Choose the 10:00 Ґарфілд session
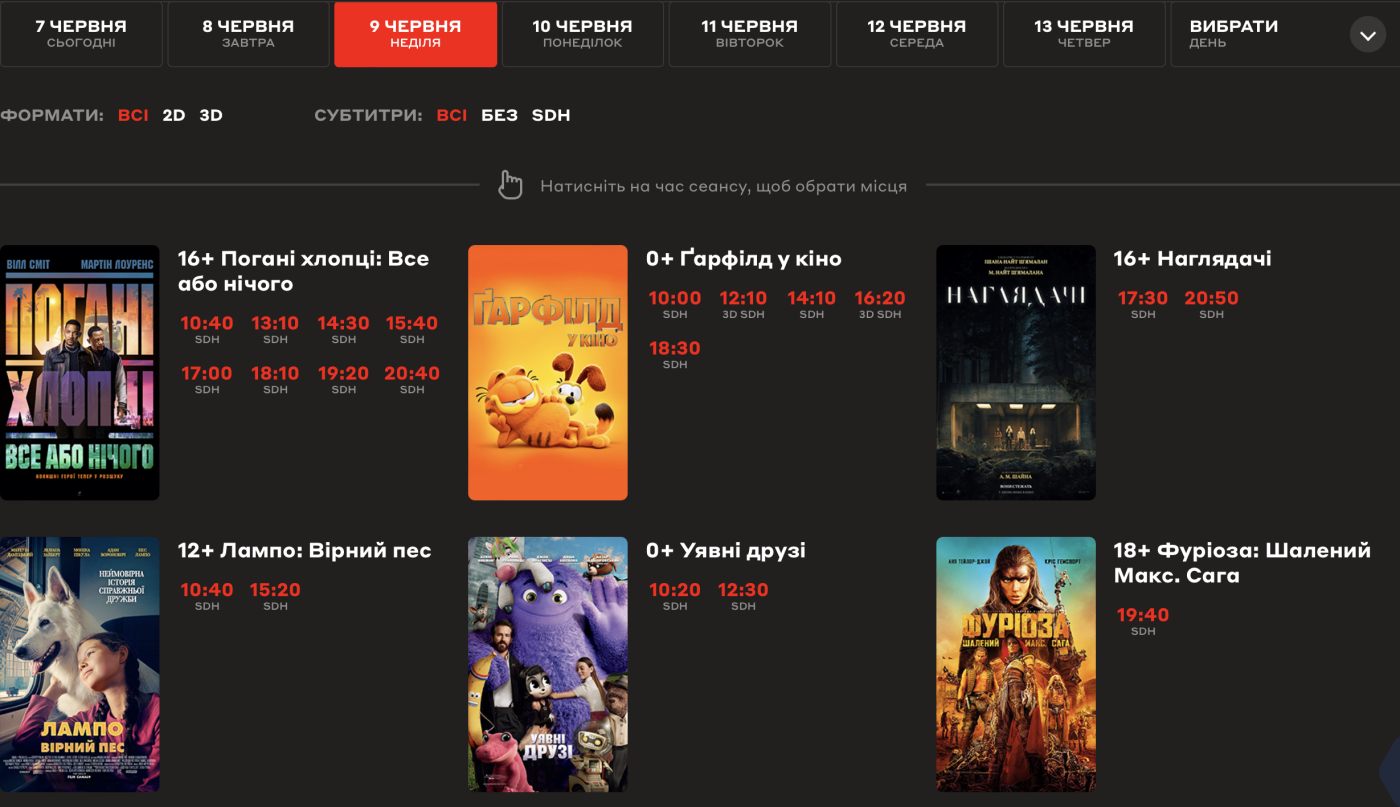This screenshot has width=1400, height=807. coord(675,304)
